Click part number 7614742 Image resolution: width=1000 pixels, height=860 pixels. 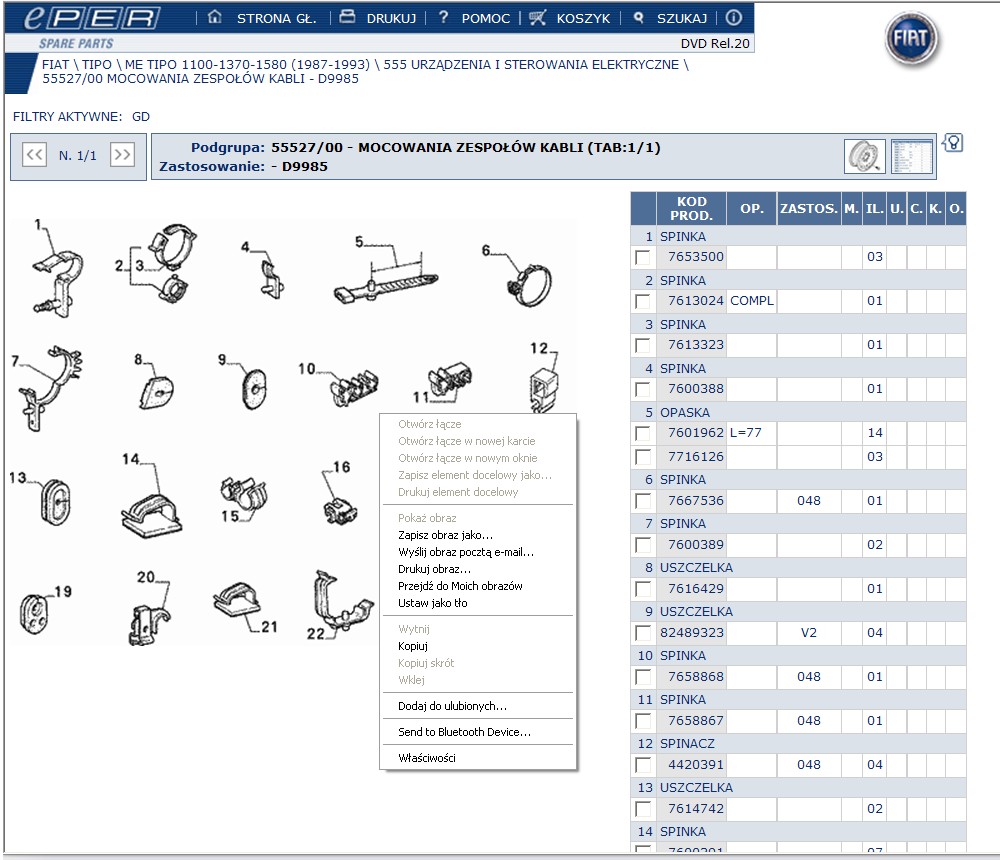coord(696,809)
